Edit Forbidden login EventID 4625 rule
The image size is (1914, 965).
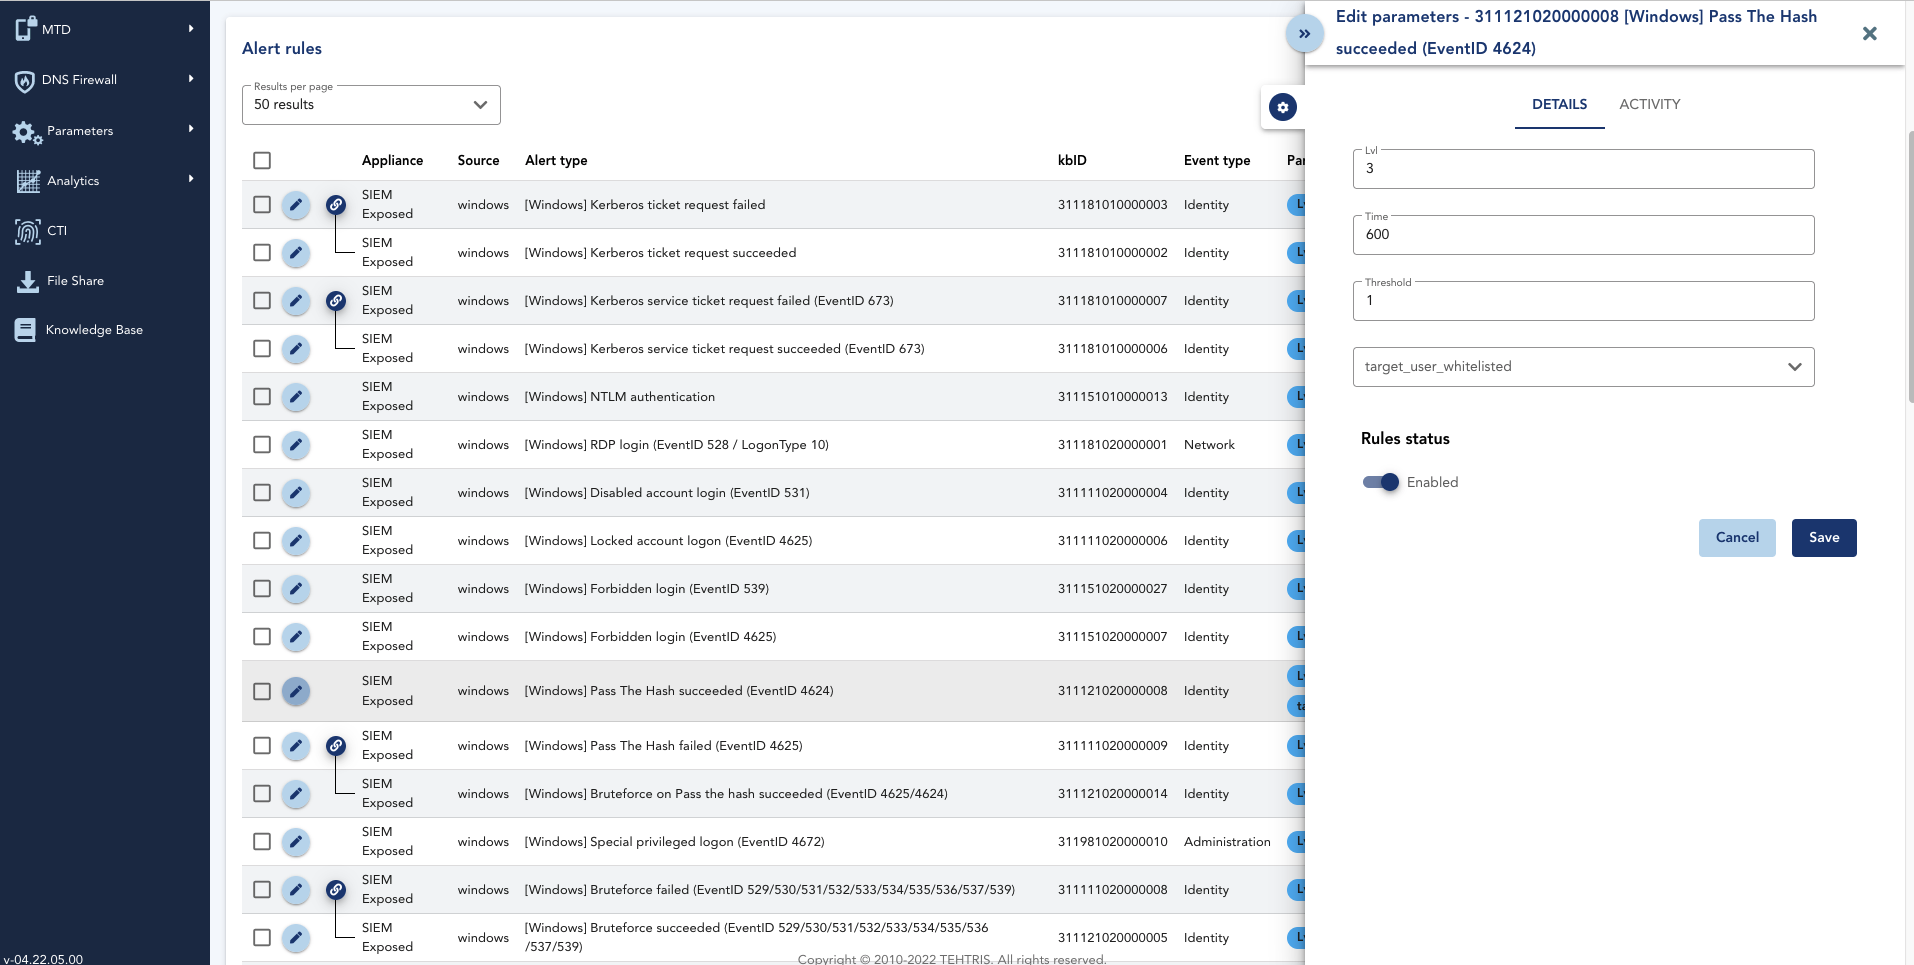click(295, 637)
